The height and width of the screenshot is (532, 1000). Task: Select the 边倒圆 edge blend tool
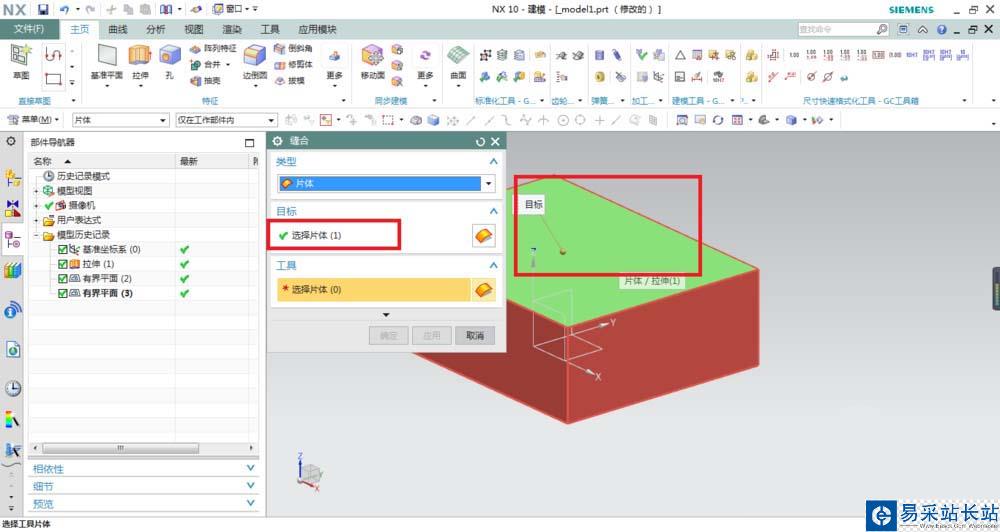(254, 63)
